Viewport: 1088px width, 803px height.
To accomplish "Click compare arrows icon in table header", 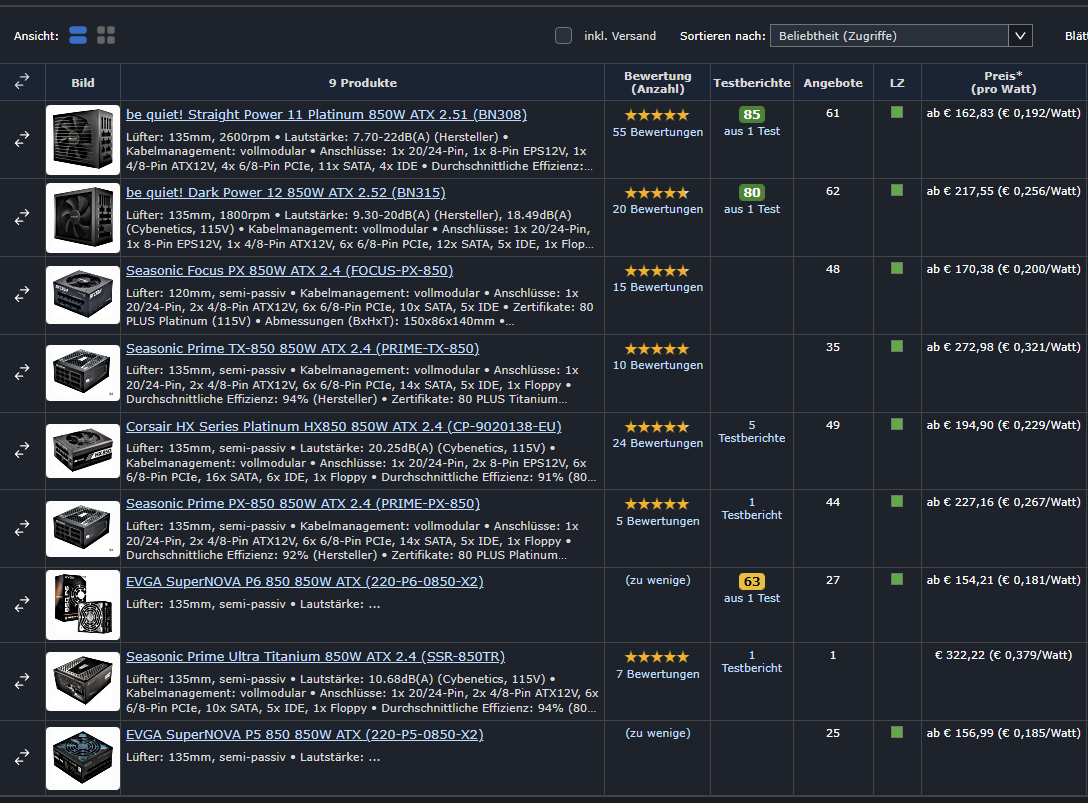I will 22,82.
